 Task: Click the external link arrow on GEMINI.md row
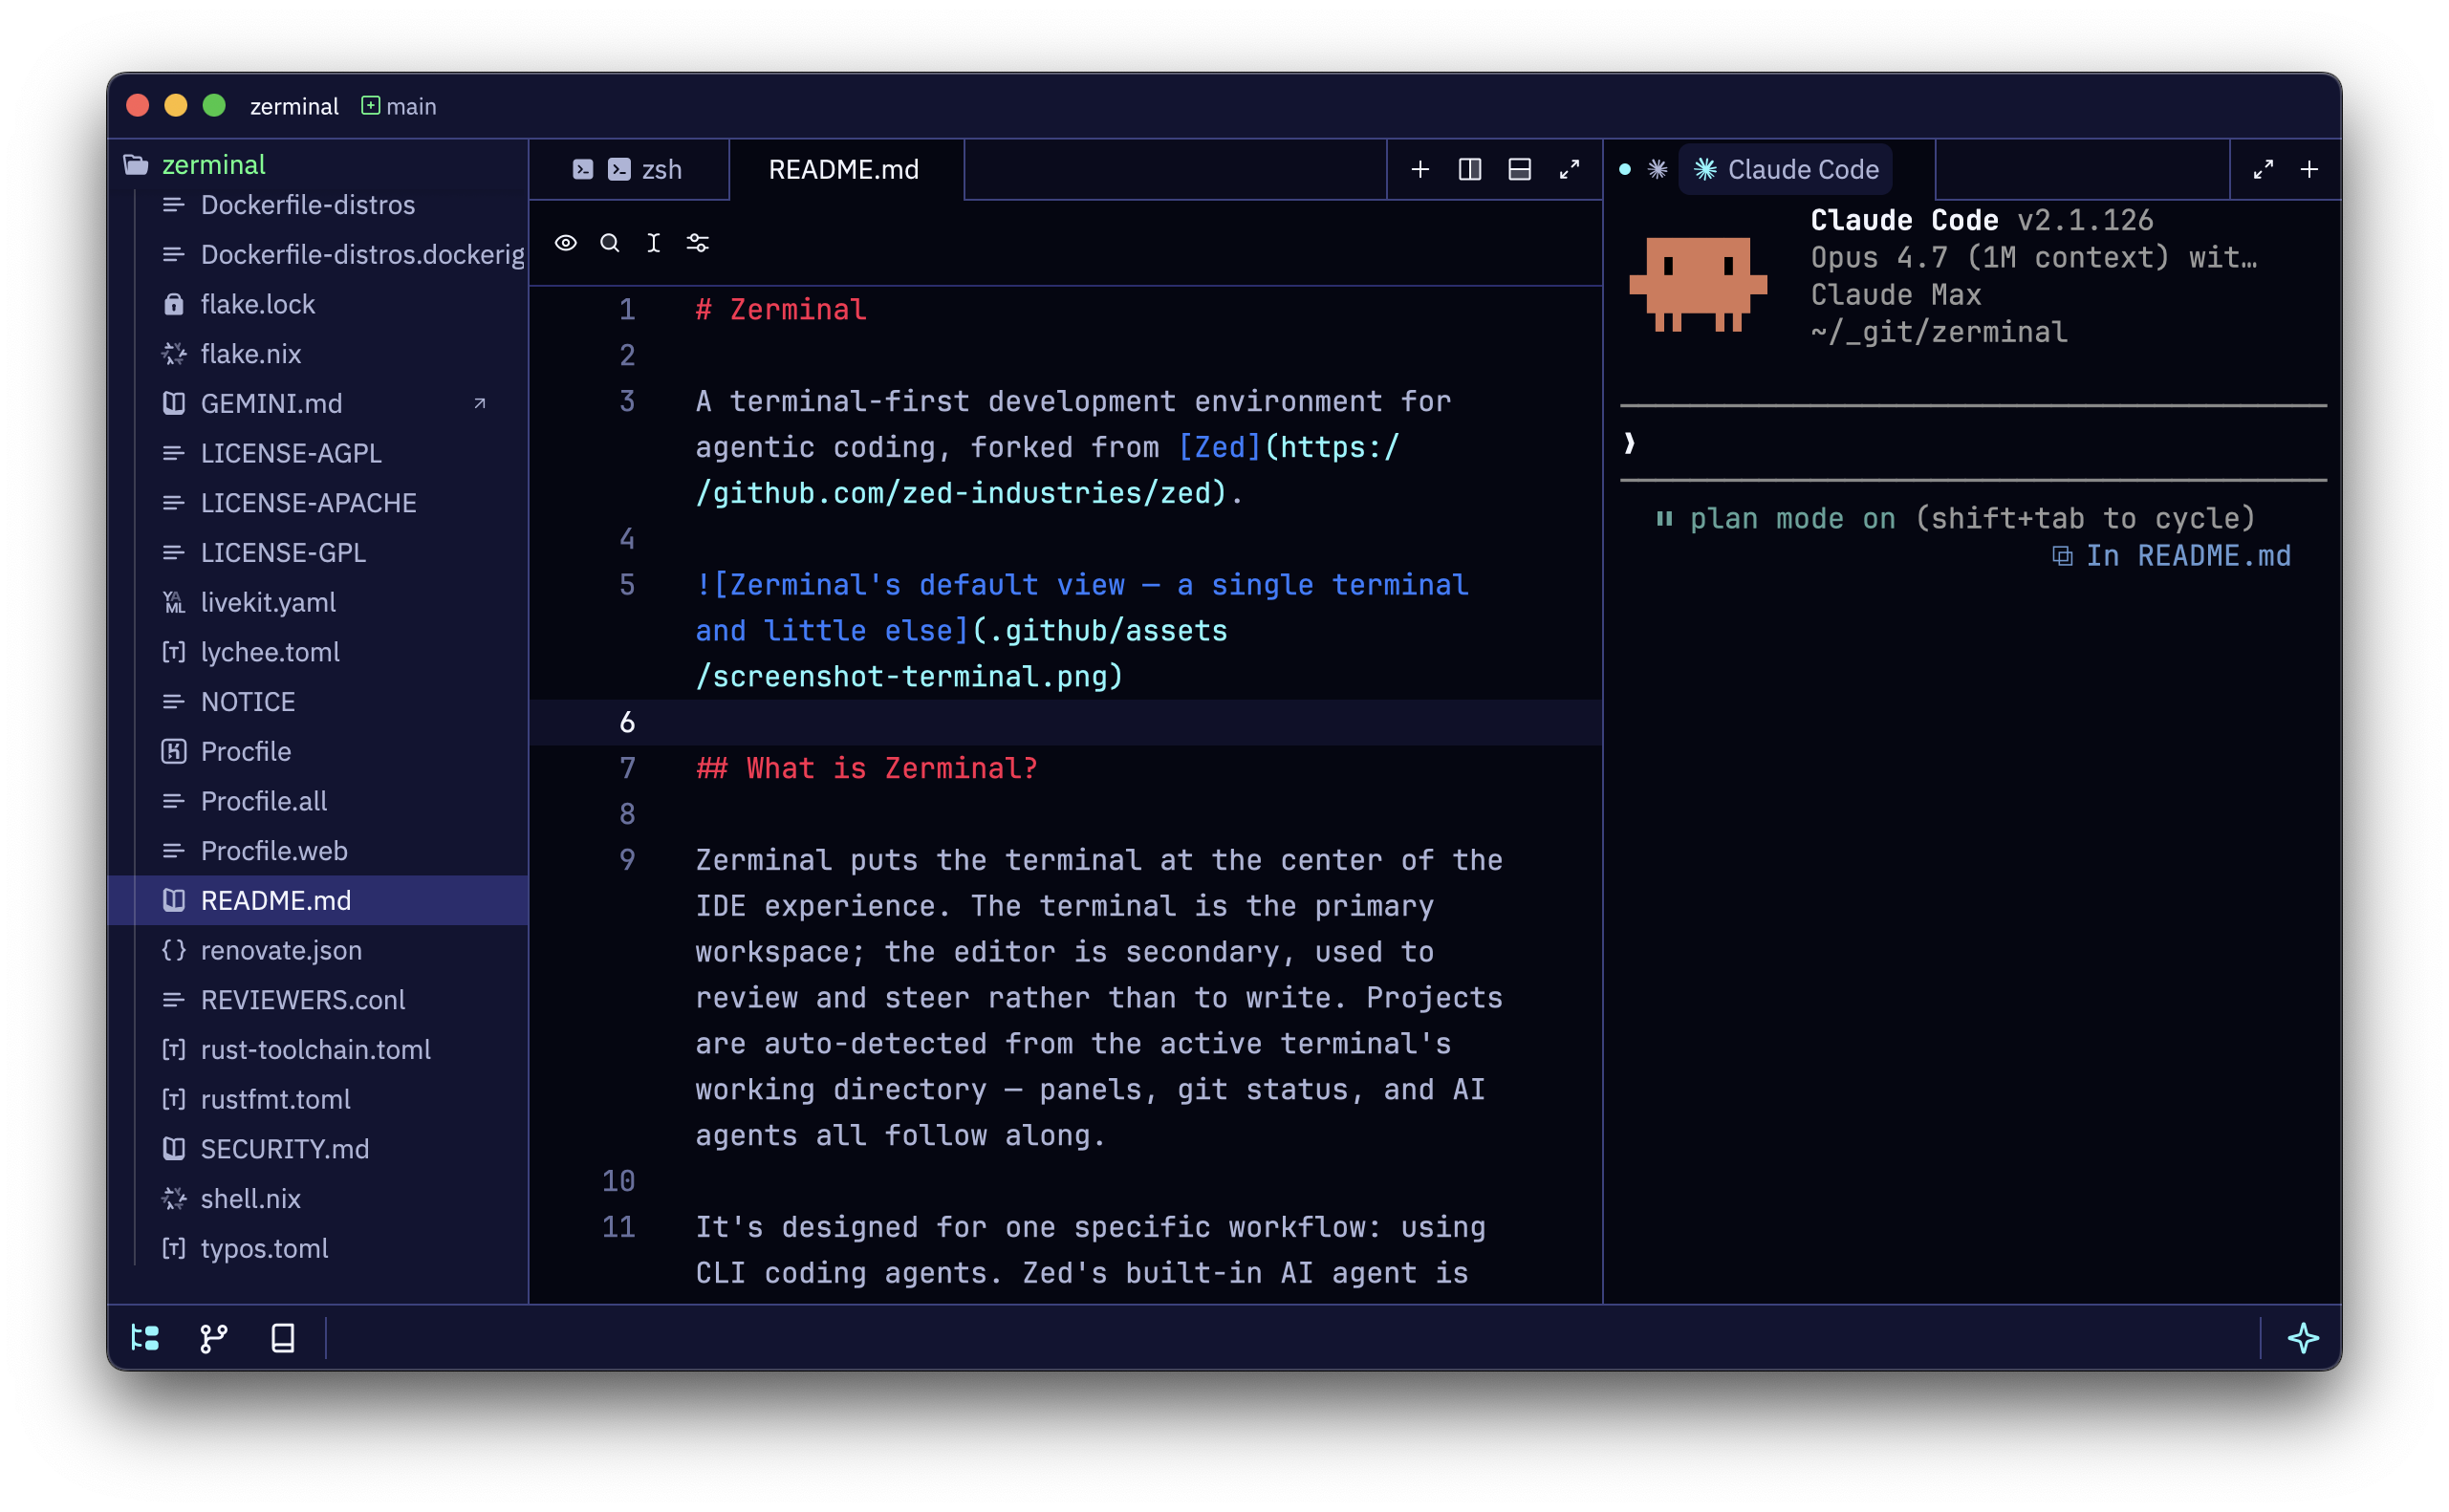(x=480, y=404)
